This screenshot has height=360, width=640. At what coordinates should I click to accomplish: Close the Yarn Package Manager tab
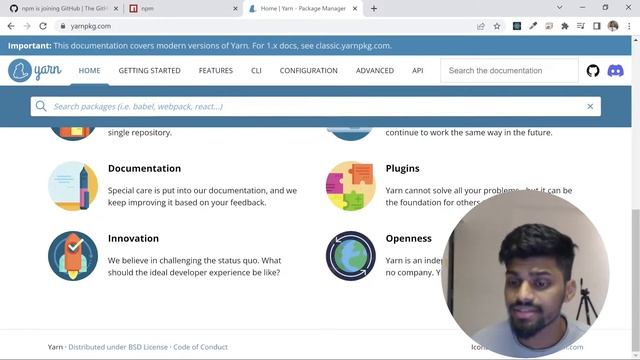point(355,9)
